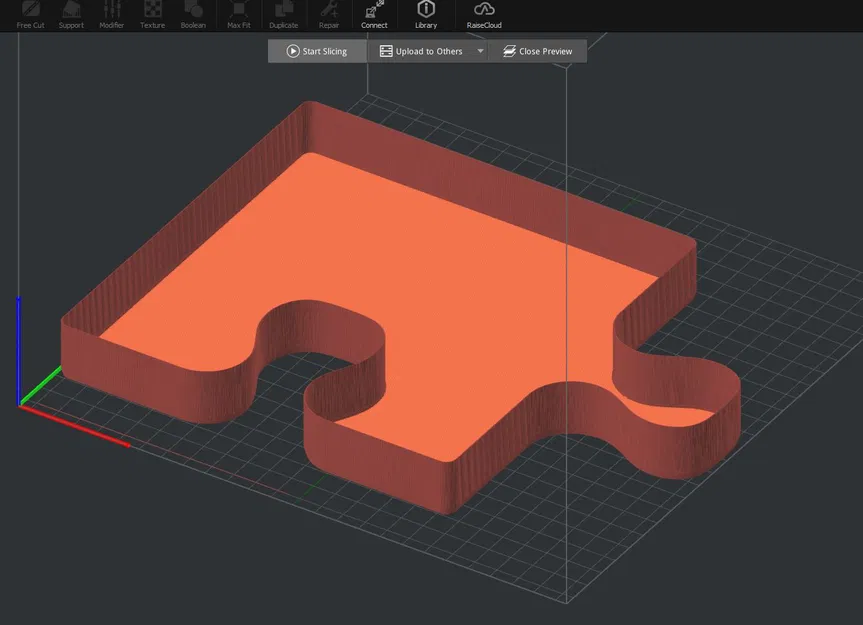Run the Repair tool

click(x=329, y=15)
